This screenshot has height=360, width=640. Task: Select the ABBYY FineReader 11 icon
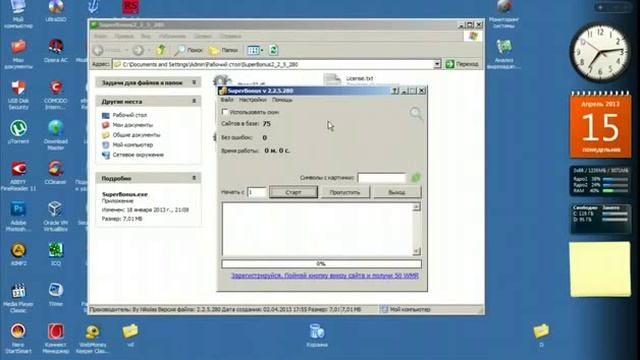point(18,176)
